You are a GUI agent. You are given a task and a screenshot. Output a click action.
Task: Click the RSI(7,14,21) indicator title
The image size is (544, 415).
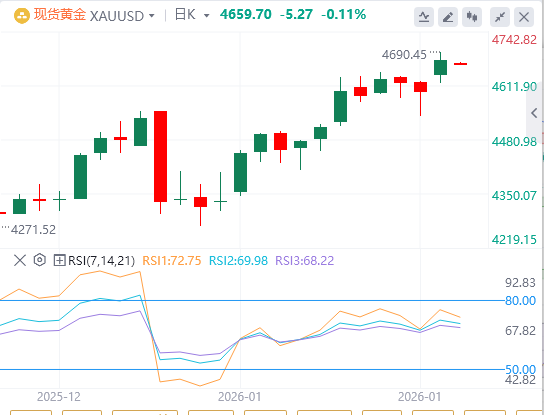coord(101,261)
